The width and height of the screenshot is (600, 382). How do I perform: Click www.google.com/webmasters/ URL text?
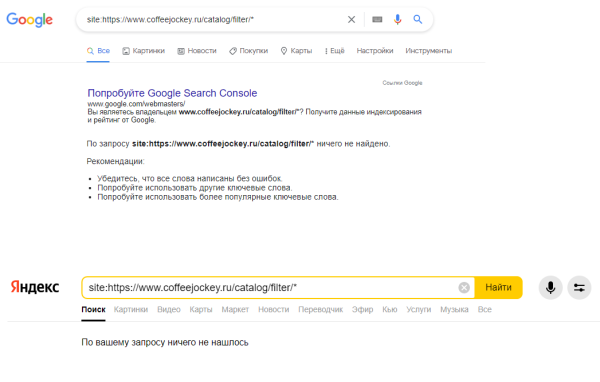(x=136, y=104)
